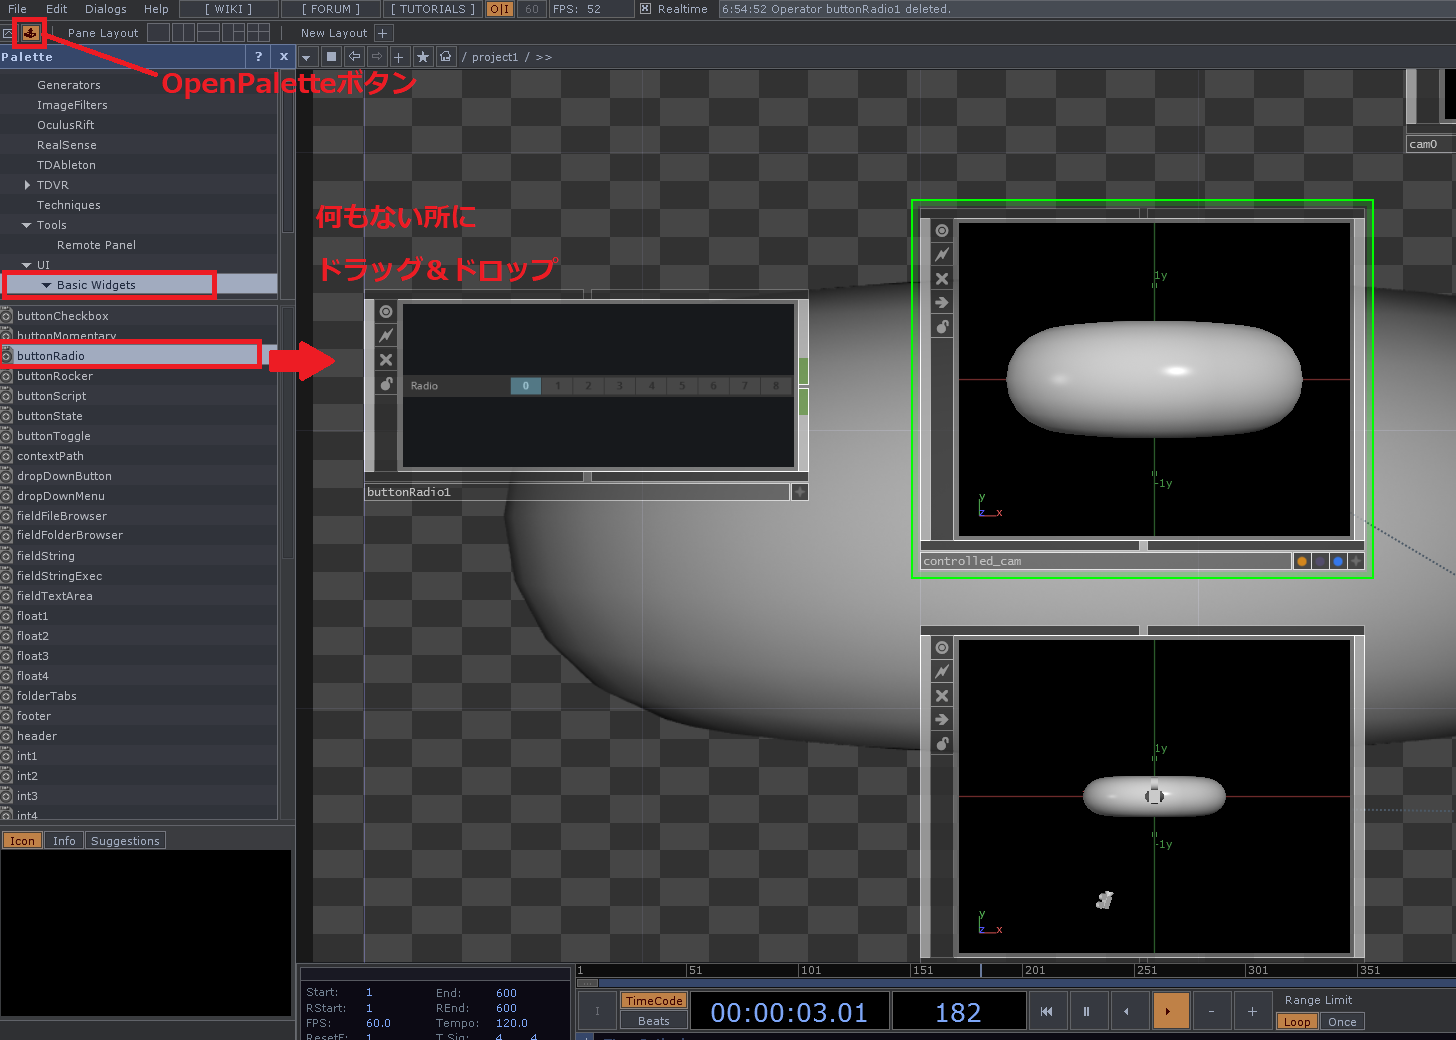
Task: Collapse the UI palette folder
Action: (27, 265)
